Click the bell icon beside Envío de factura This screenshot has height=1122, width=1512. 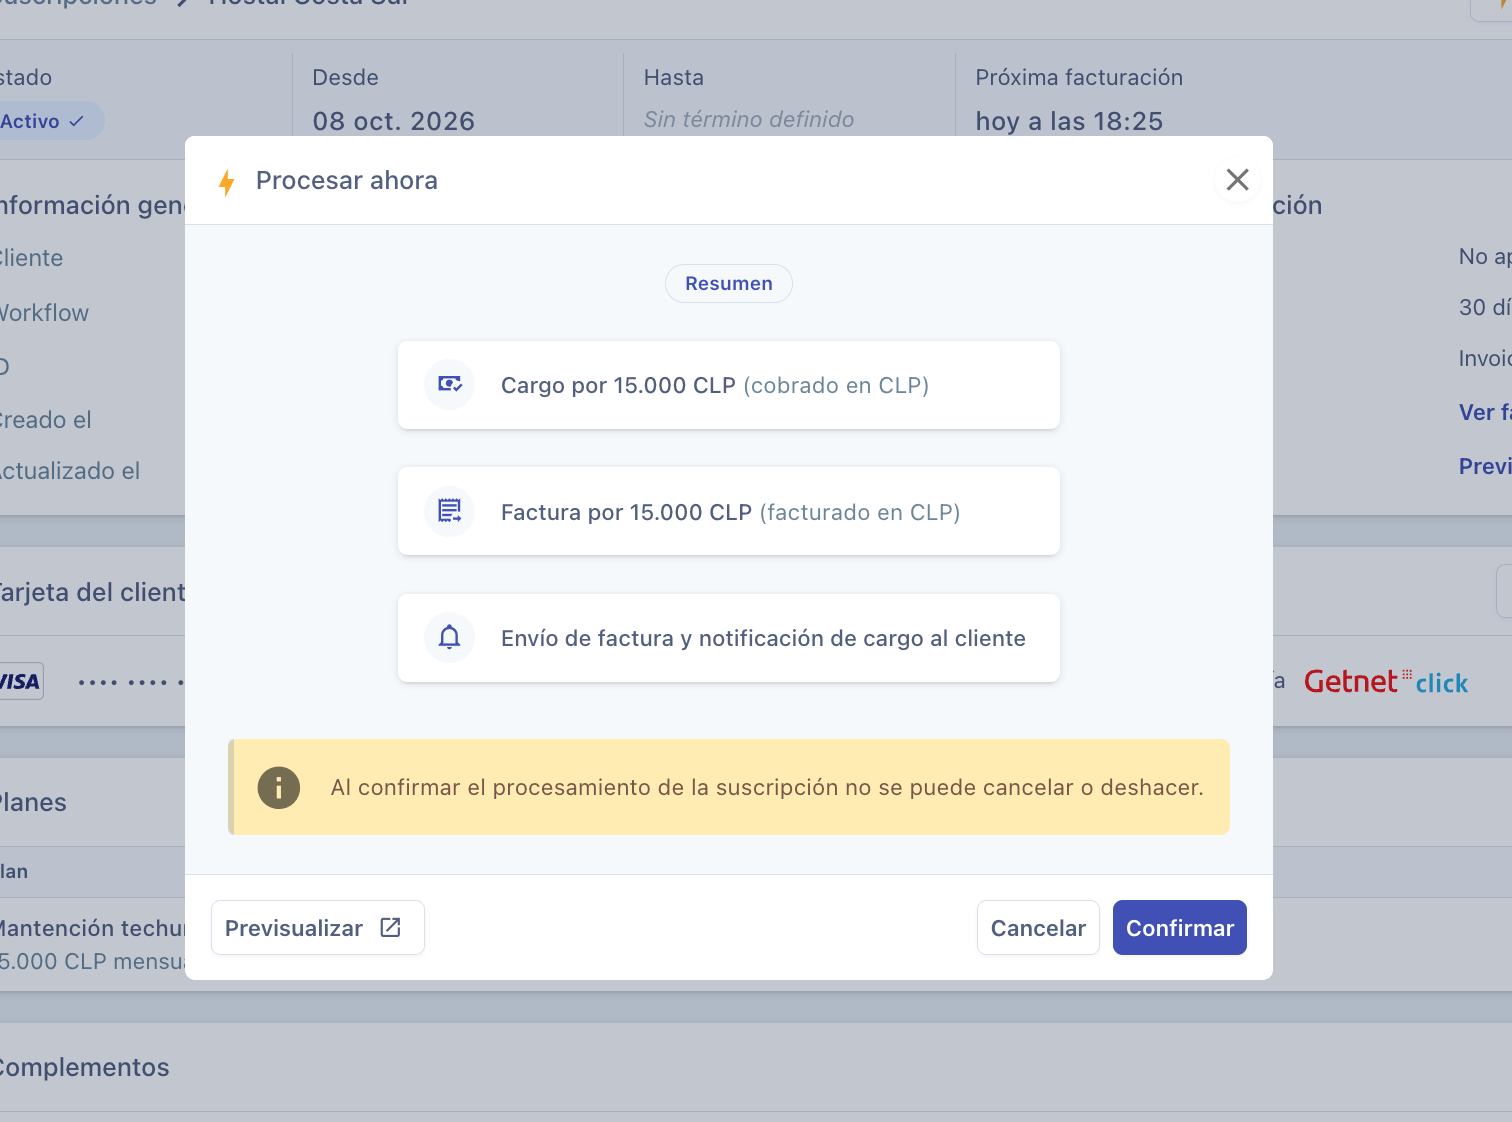(450, 638)
